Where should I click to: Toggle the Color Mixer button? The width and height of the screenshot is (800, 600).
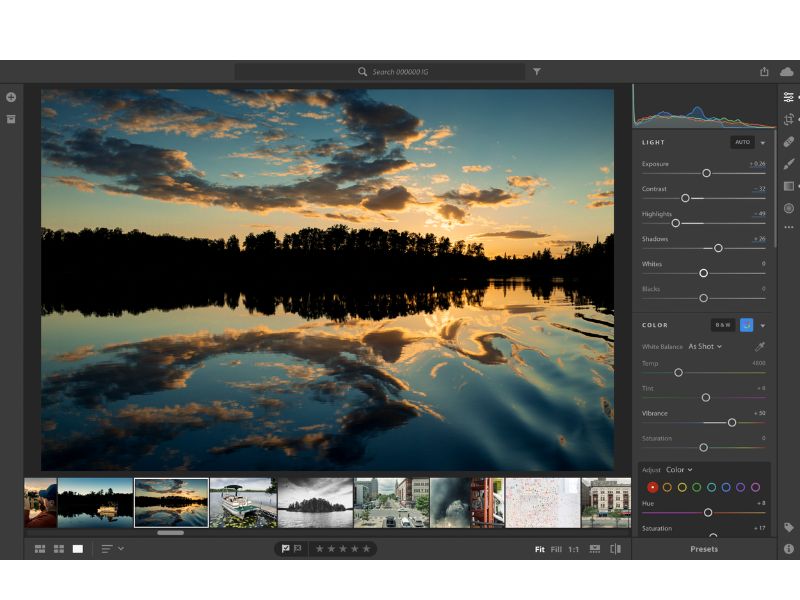point(746,325)
